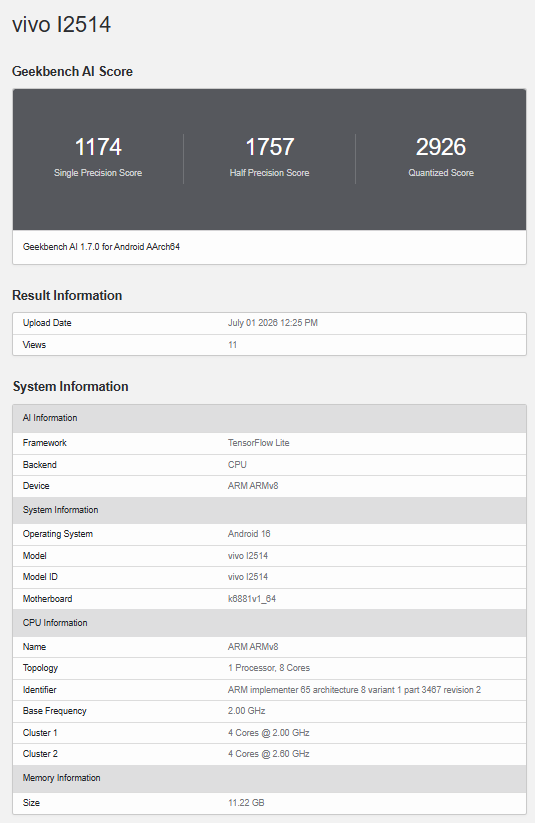
Task: Click the Identifier label
Action: tap(39, 690)
